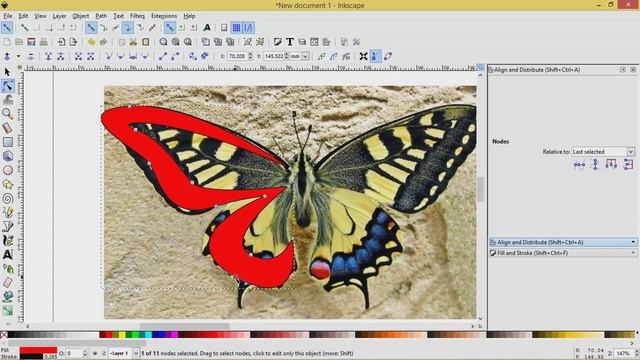
Task: Toggle snap to grids button
Action: pyautogui.click(x=236, y=28)
